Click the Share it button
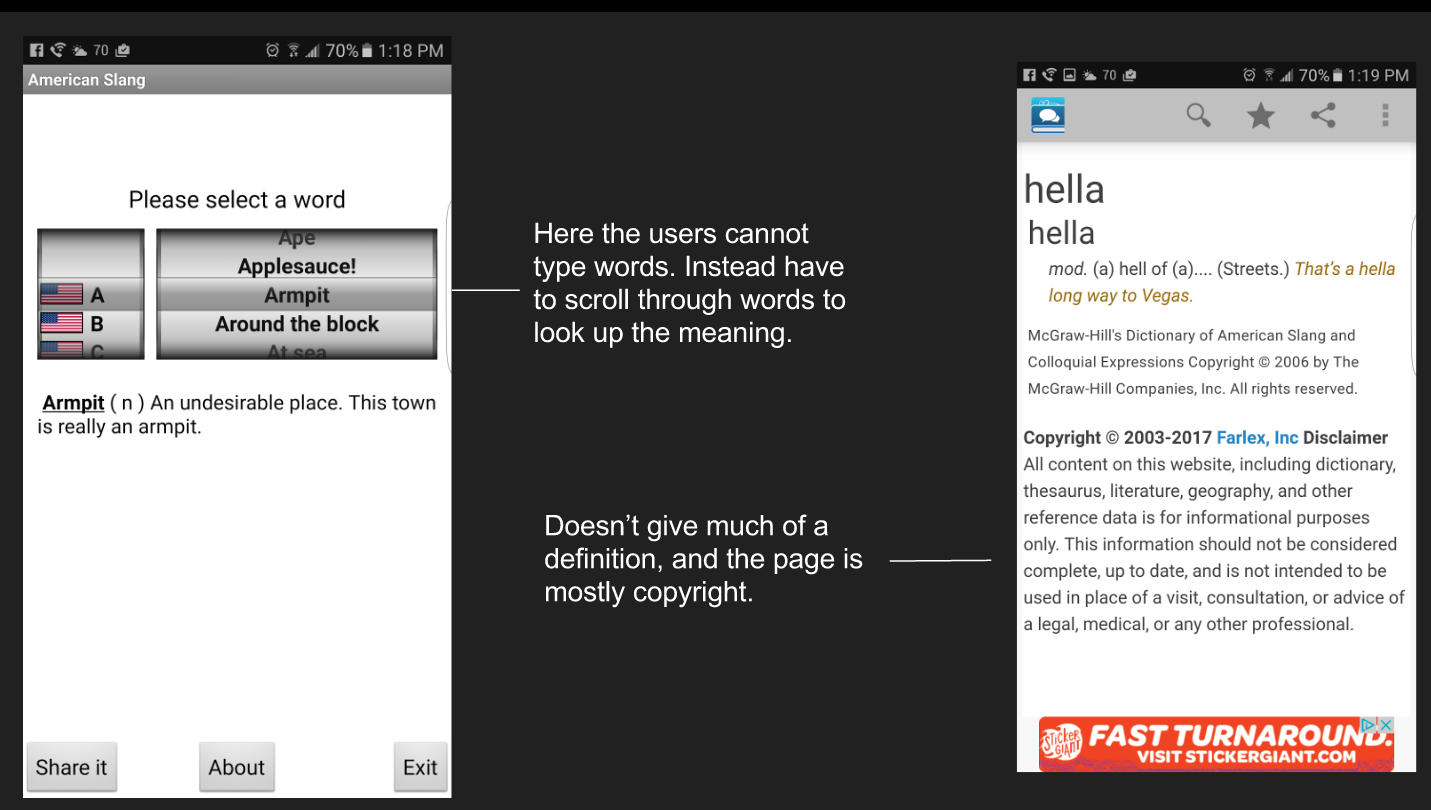1431x810 pixels. pyautogui.click(x=71, y=767)
